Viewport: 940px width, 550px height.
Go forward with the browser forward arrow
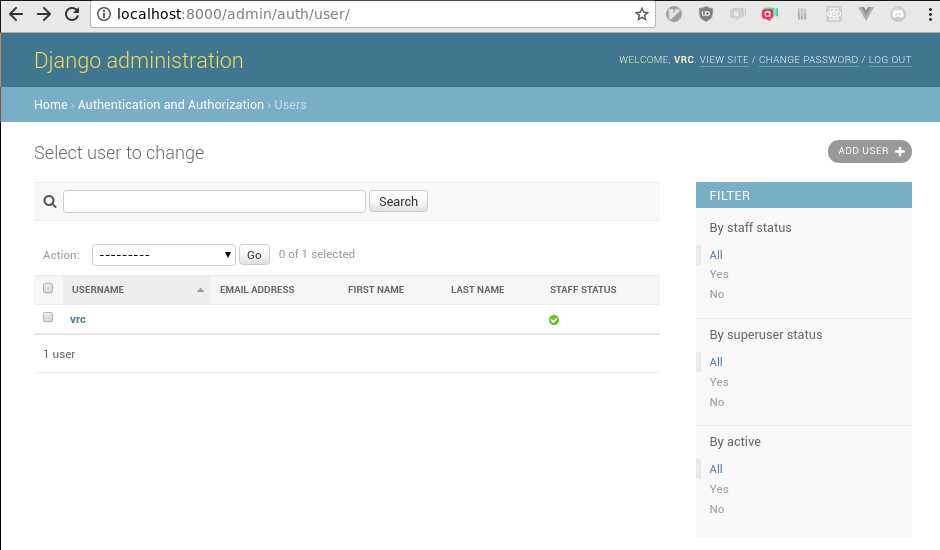pos(44,14)
